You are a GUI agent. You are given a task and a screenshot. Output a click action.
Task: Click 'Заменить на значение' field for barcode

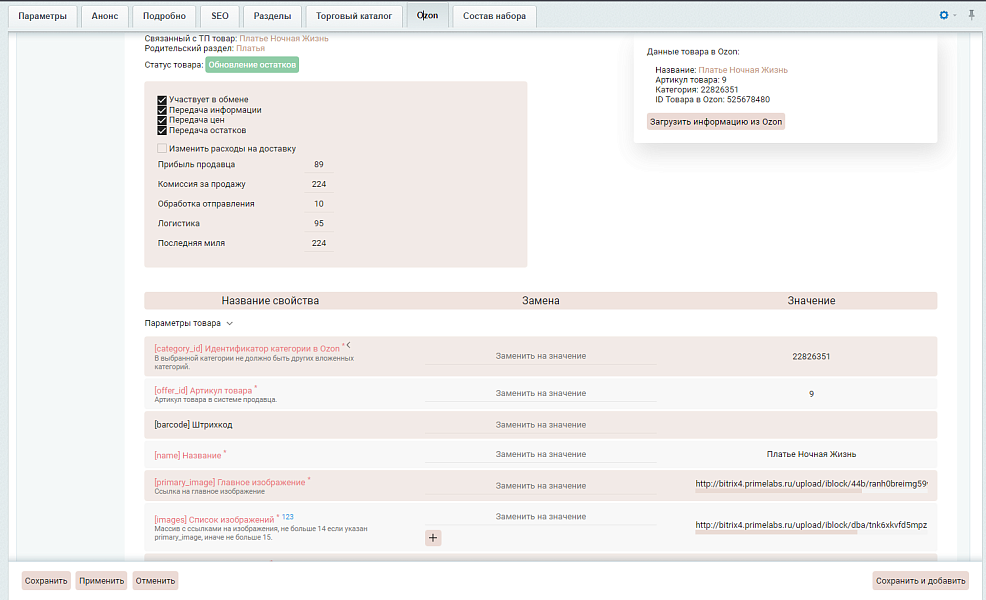click(540, 425)
